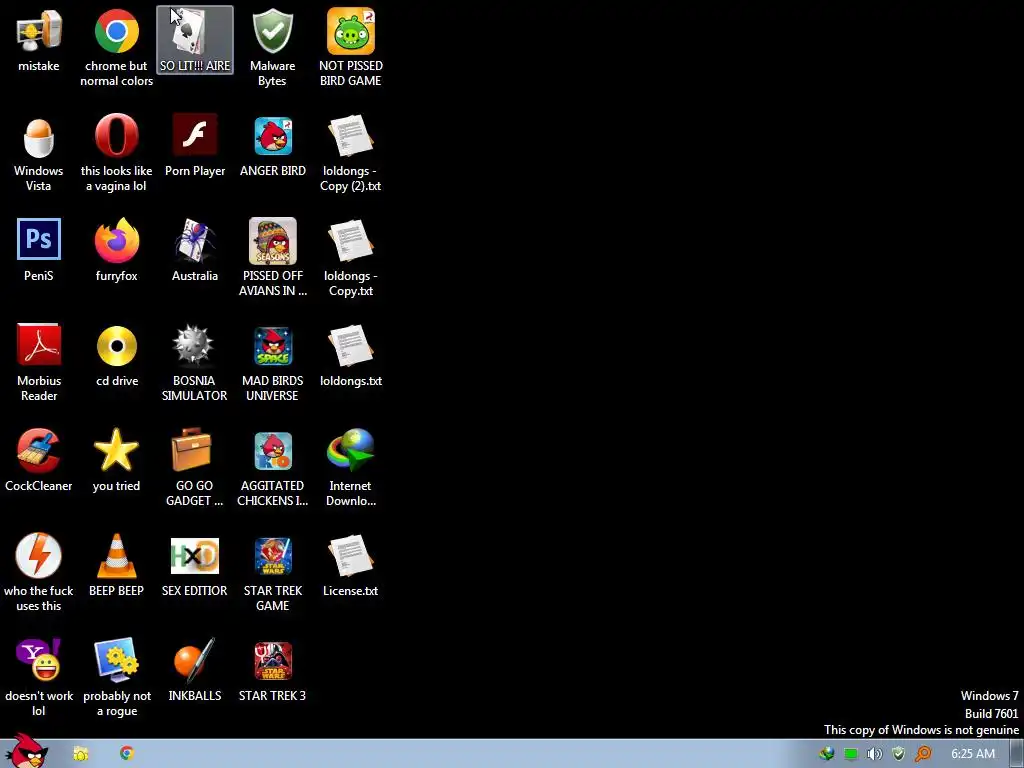Open the Opera icon labeled 'this looks like'

click(116, 154)
